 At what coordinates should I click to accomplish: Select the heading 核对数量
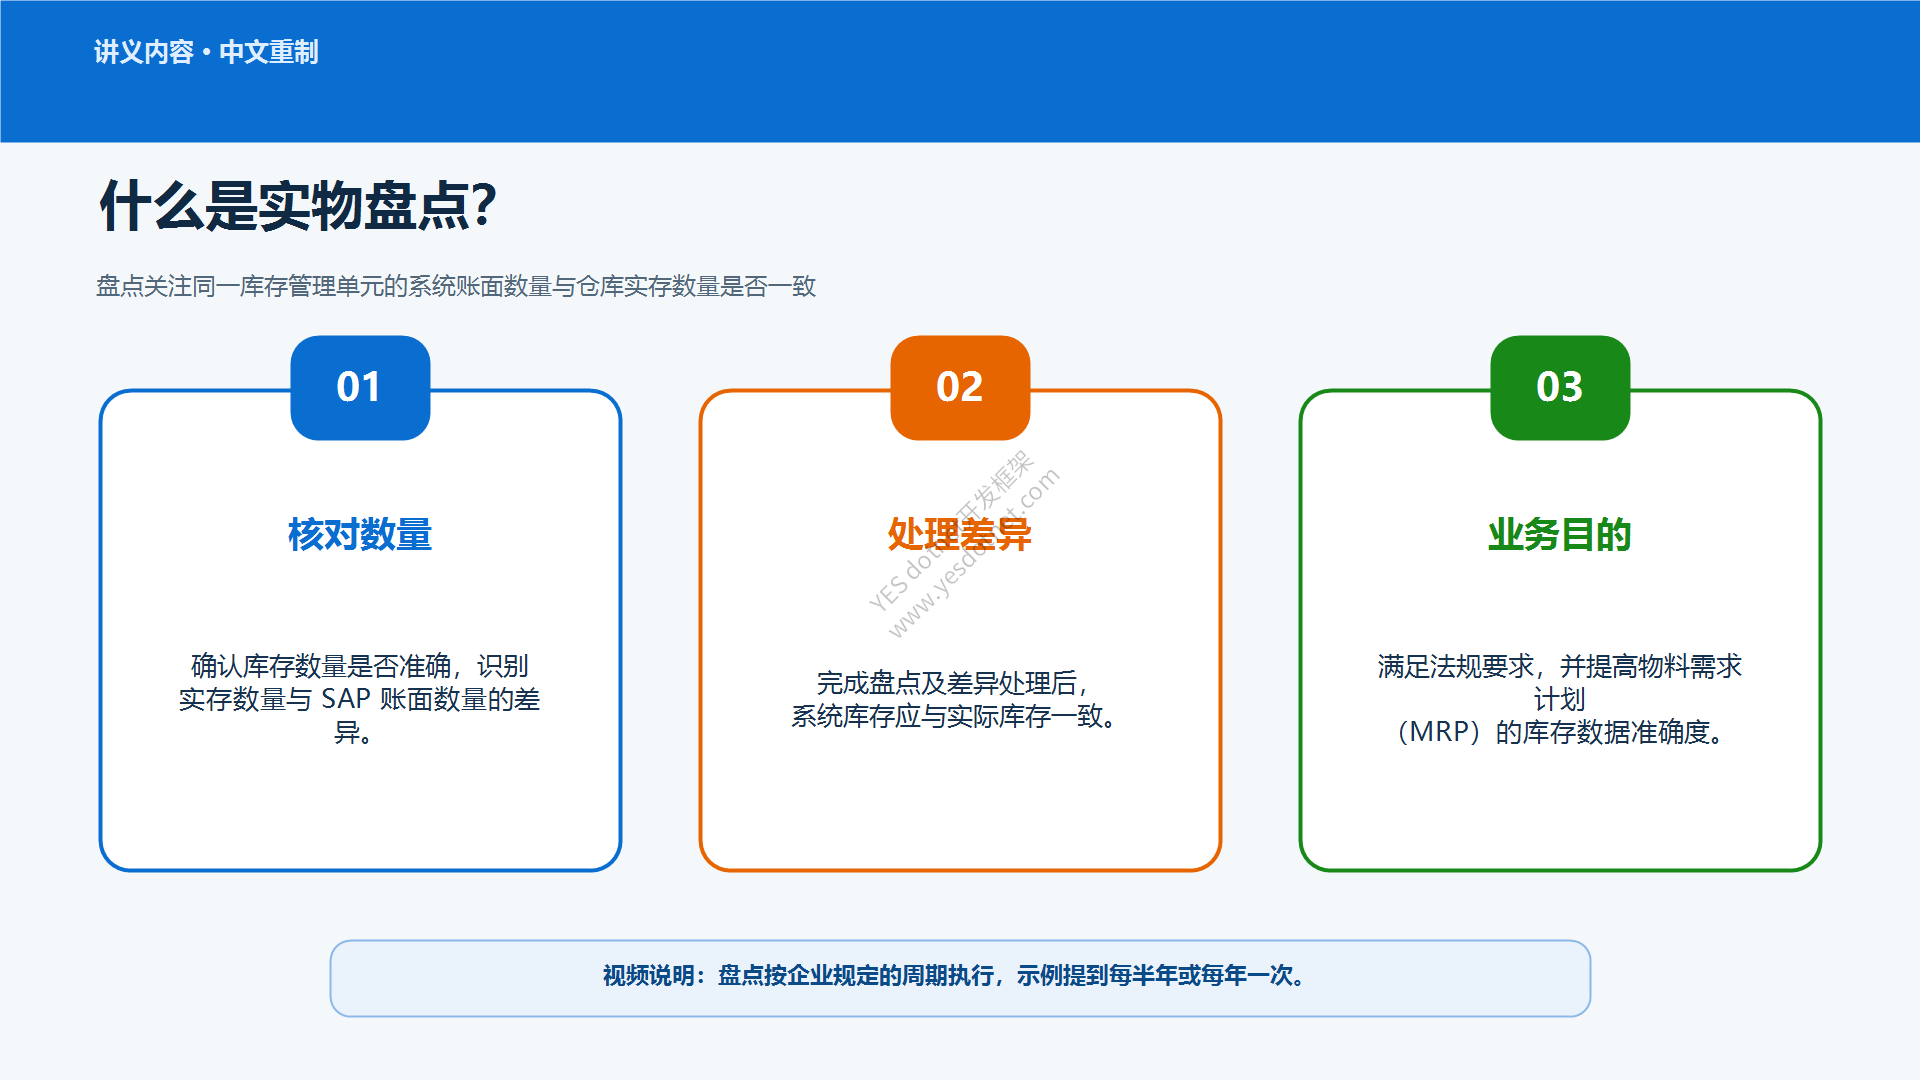pos(360,535)
